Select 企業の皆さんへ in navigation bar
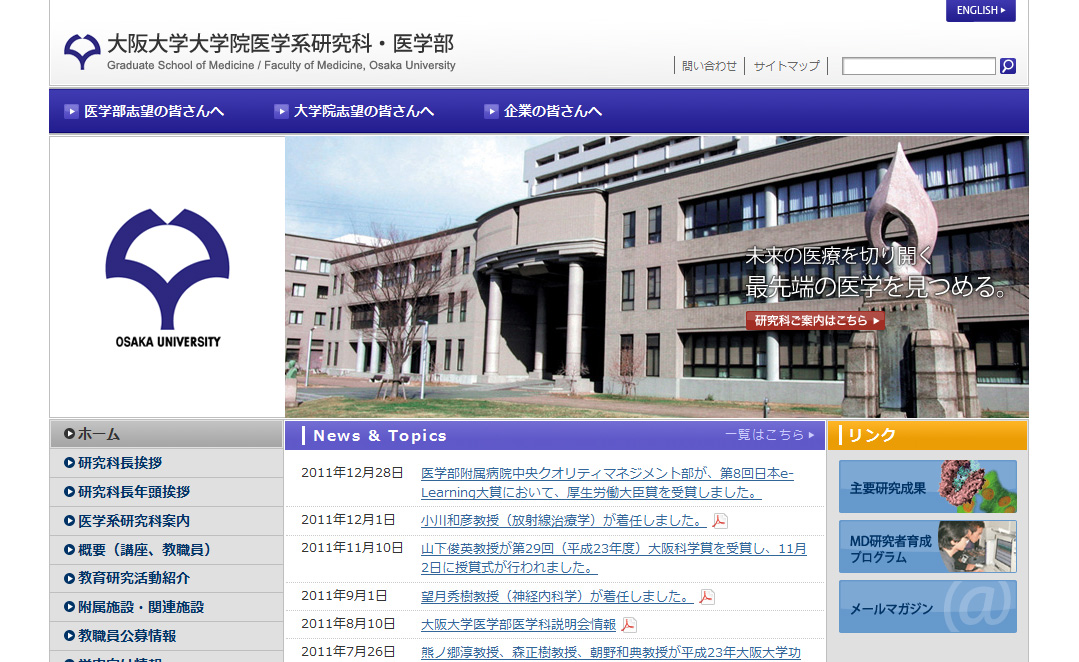1079x662 pixels. point(544,111)
